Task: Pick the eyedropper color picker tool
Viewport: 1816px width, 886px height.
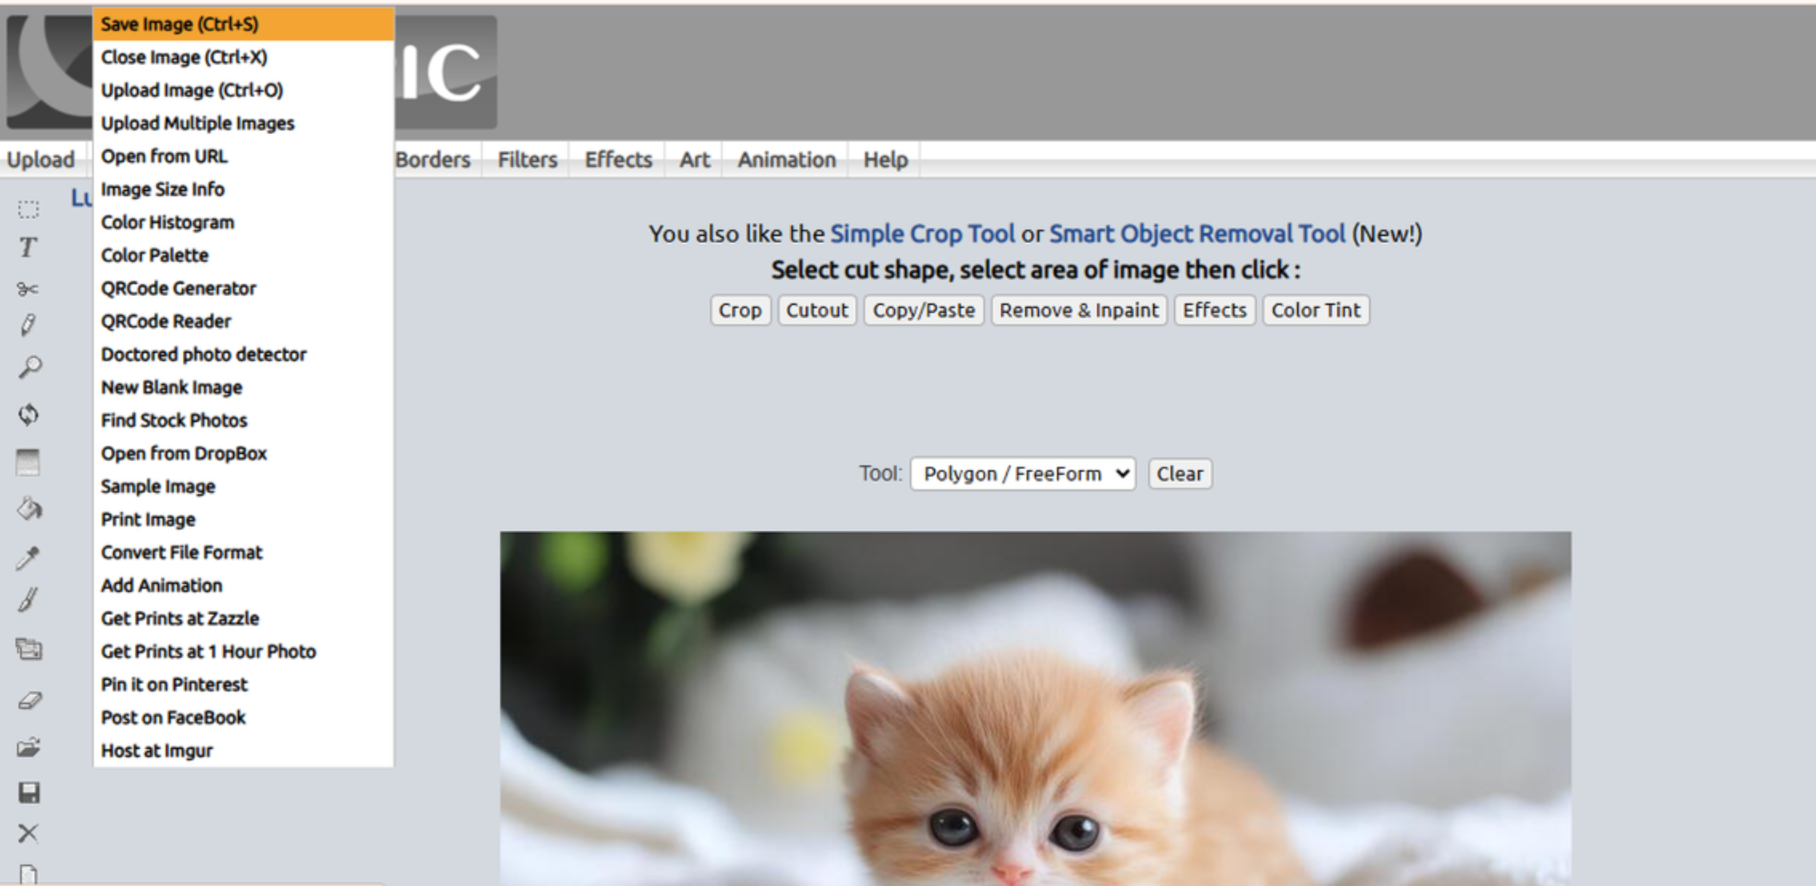Action: 28,557
